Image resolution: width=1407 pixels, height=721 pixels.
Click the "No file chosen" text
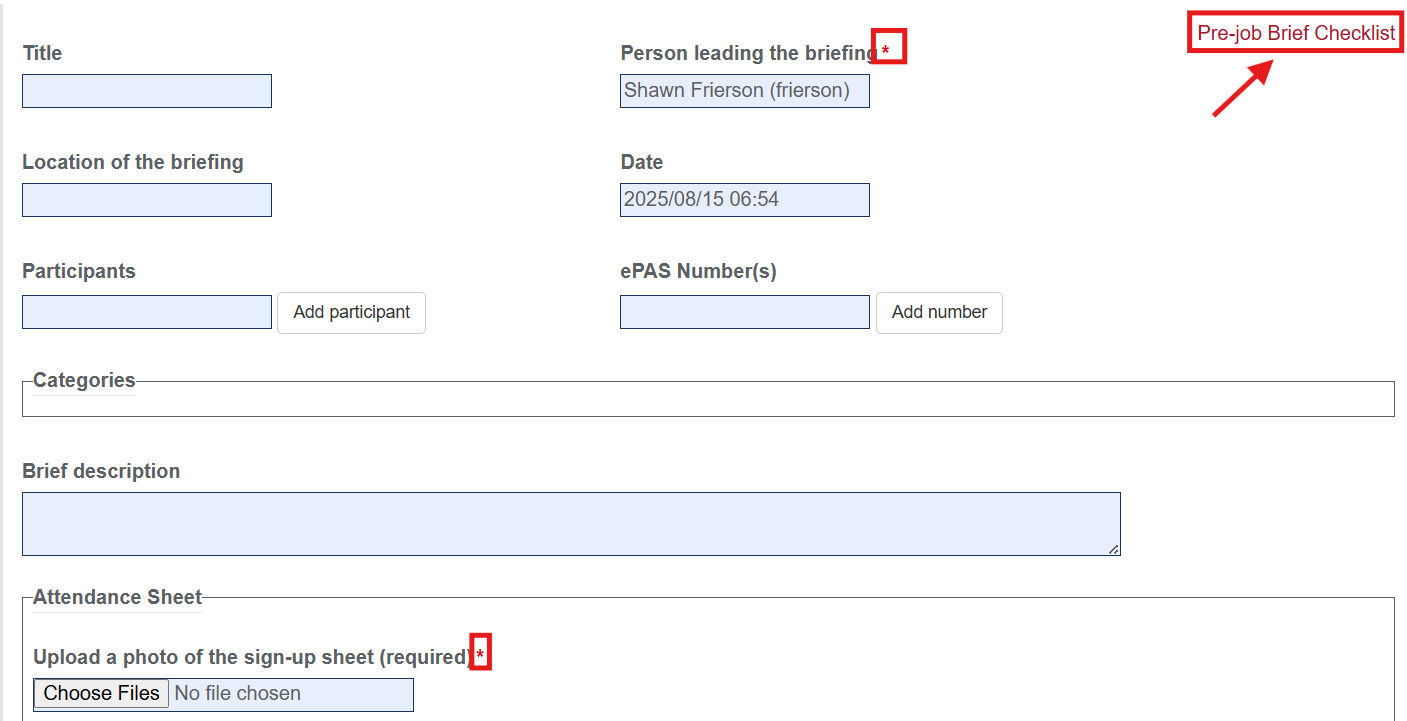[x=238, y=694]
